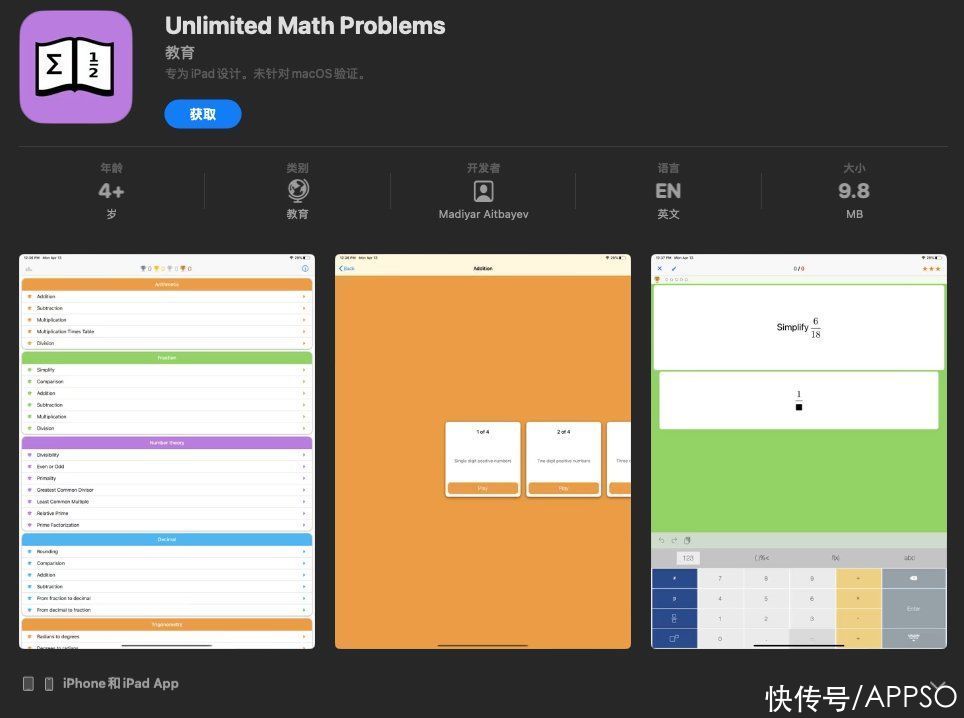Open the orange Addition levels screenshot
964x718 pixels.
pyautogui.click(x=483, y=451)
